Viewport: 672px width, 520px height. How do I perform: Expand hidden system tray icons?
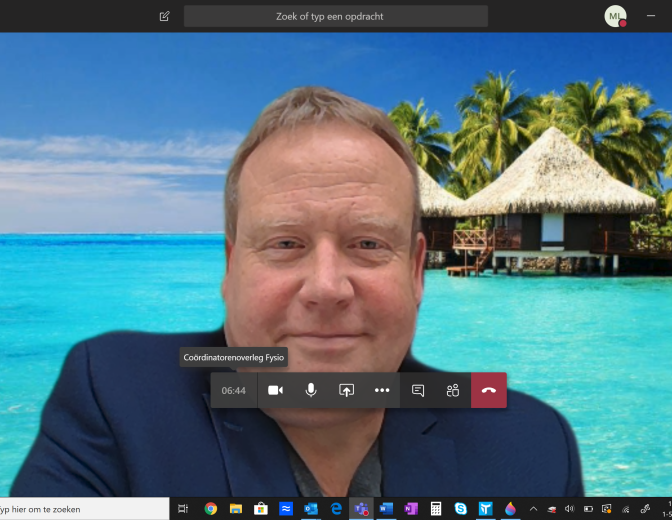click(534, 509)
